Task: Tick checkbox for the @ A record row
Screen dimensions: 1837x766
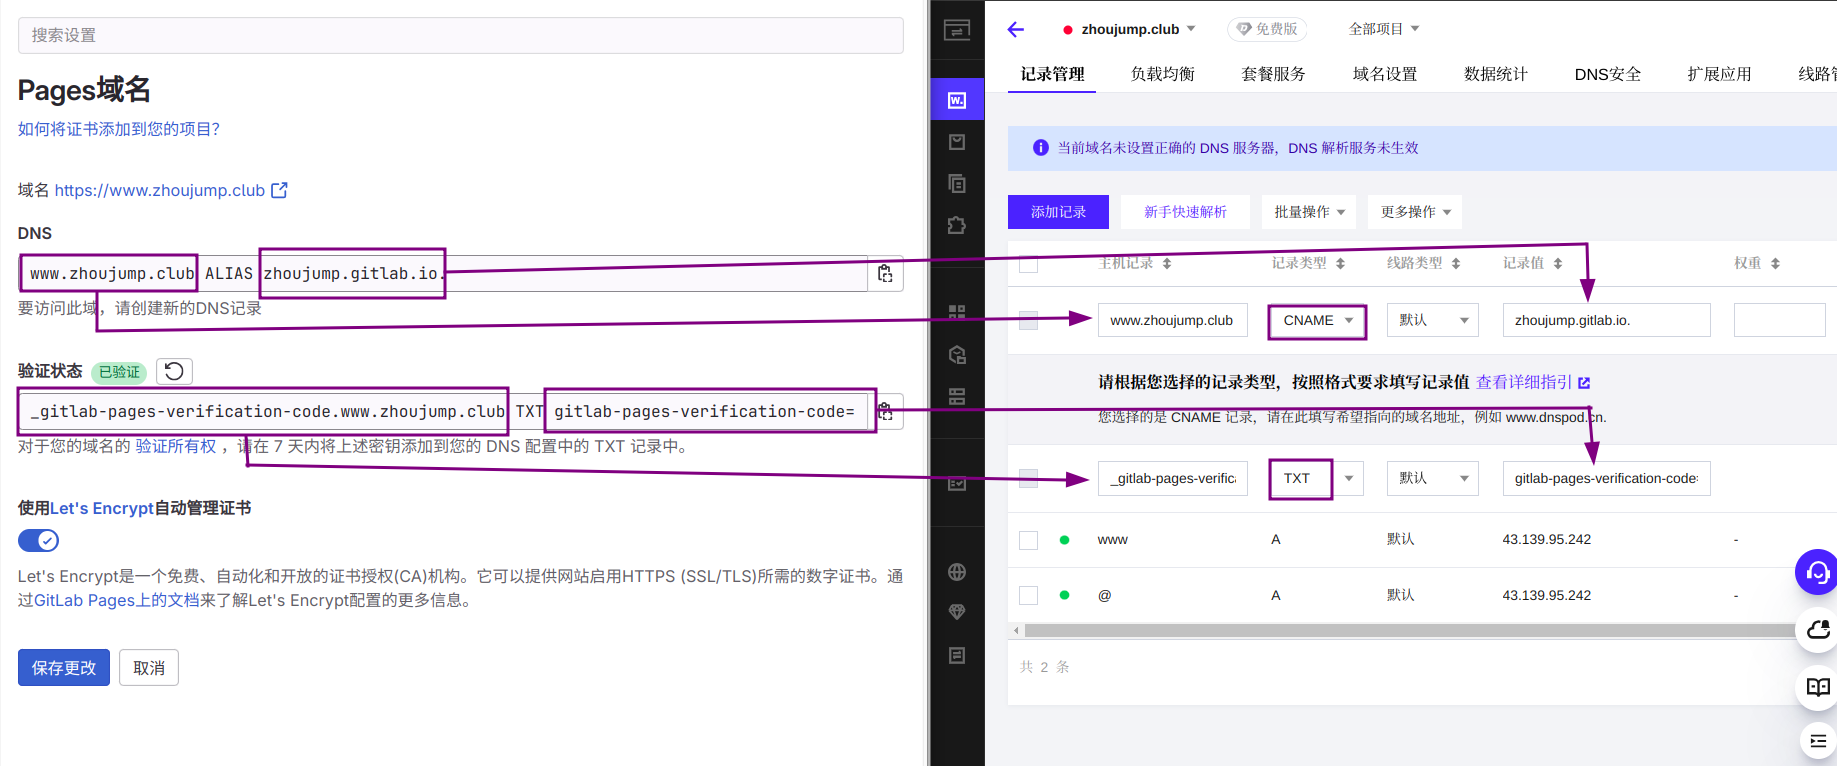Action: coord(1028,595)
